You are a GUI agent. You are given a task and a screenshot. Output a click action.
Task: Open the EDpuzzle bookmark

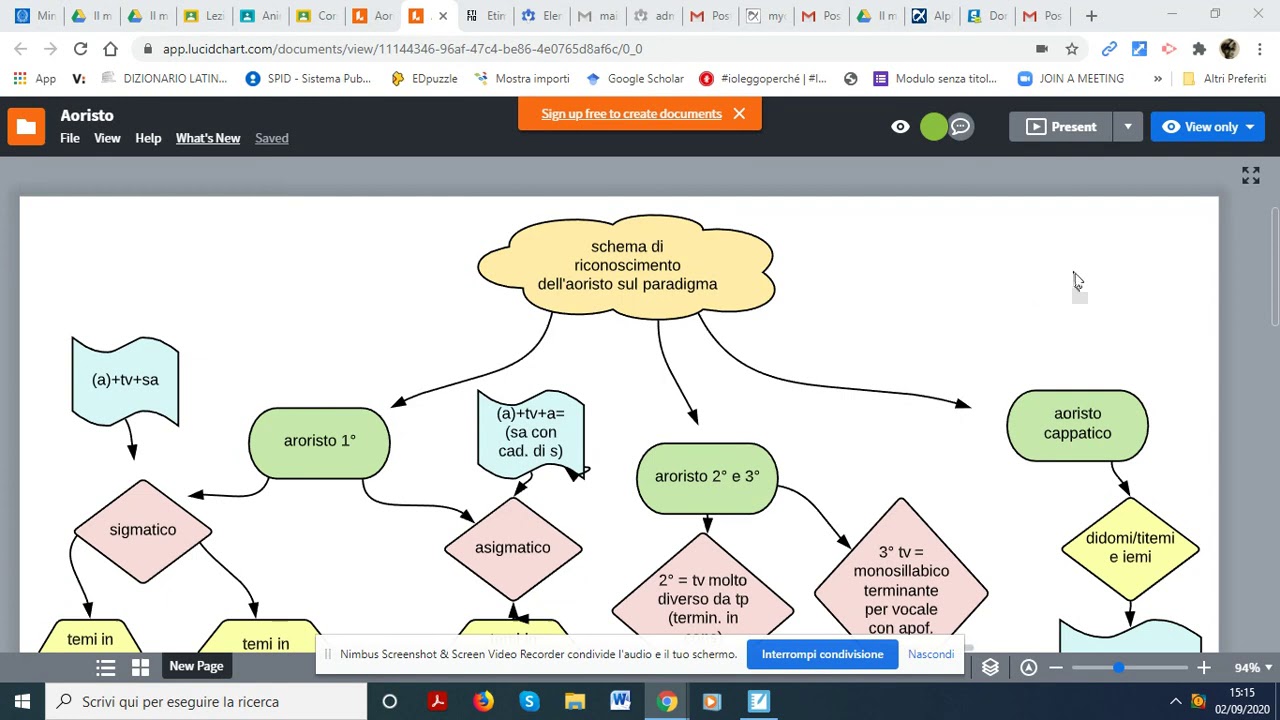[x=424, y=78]
